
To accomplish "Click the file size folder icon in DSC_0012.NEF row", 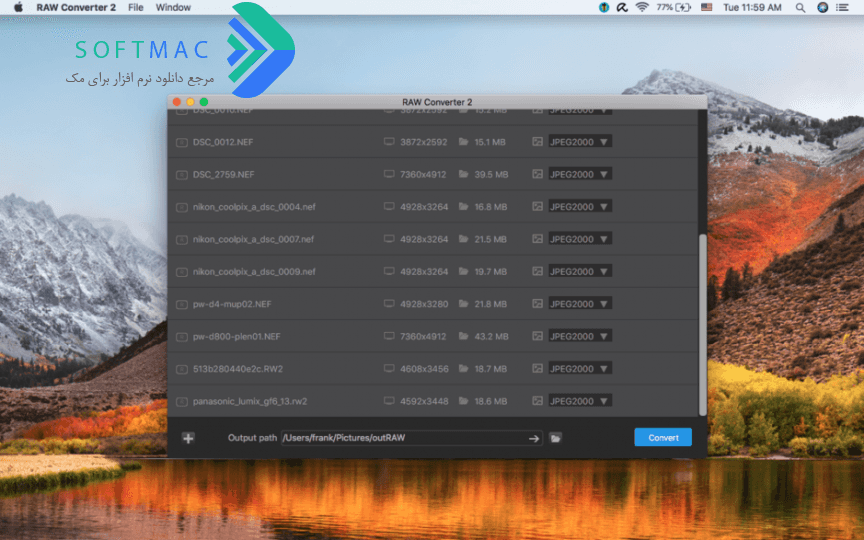I will (463, 142).
